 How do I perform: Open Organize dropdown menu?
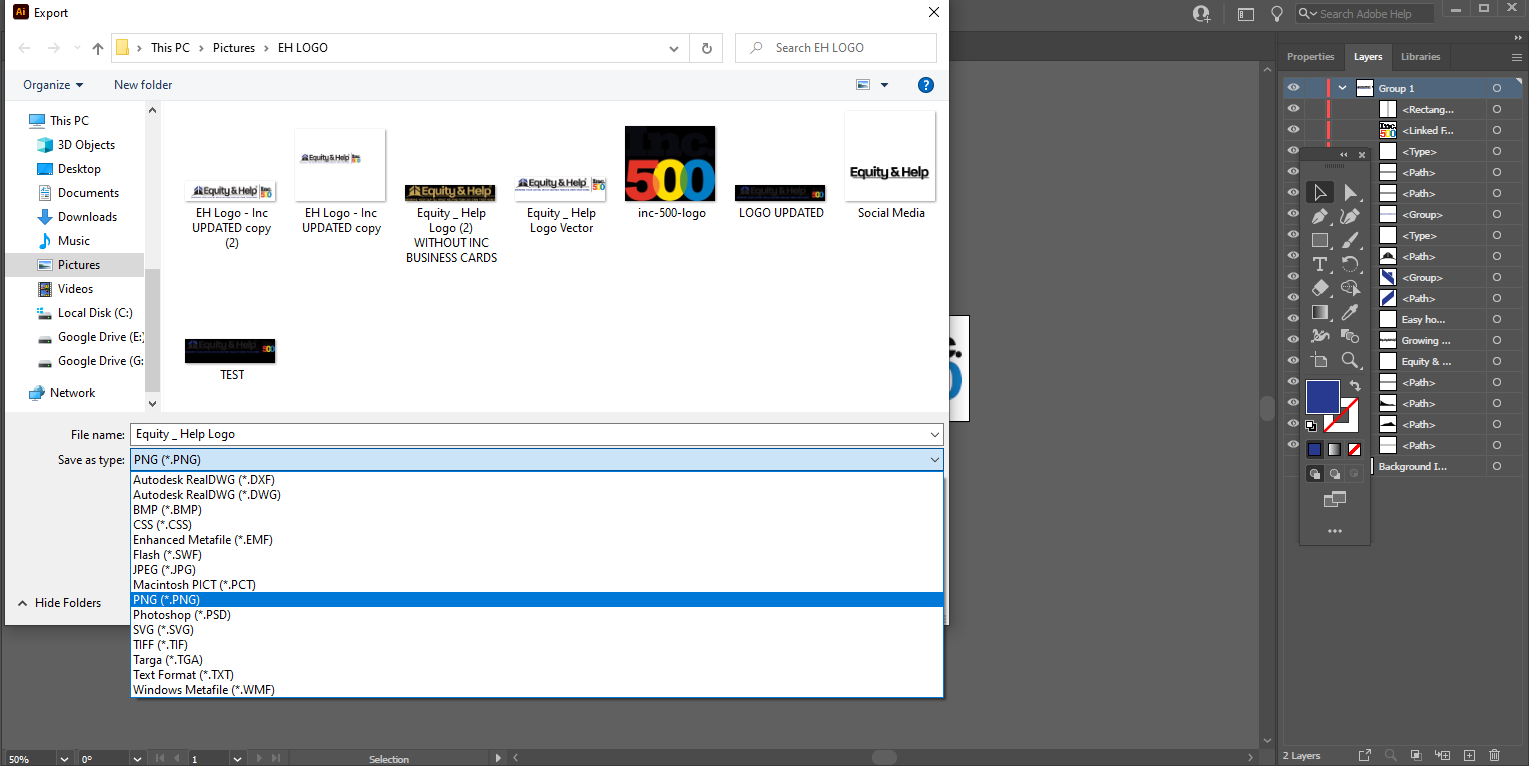click(54, 85)
